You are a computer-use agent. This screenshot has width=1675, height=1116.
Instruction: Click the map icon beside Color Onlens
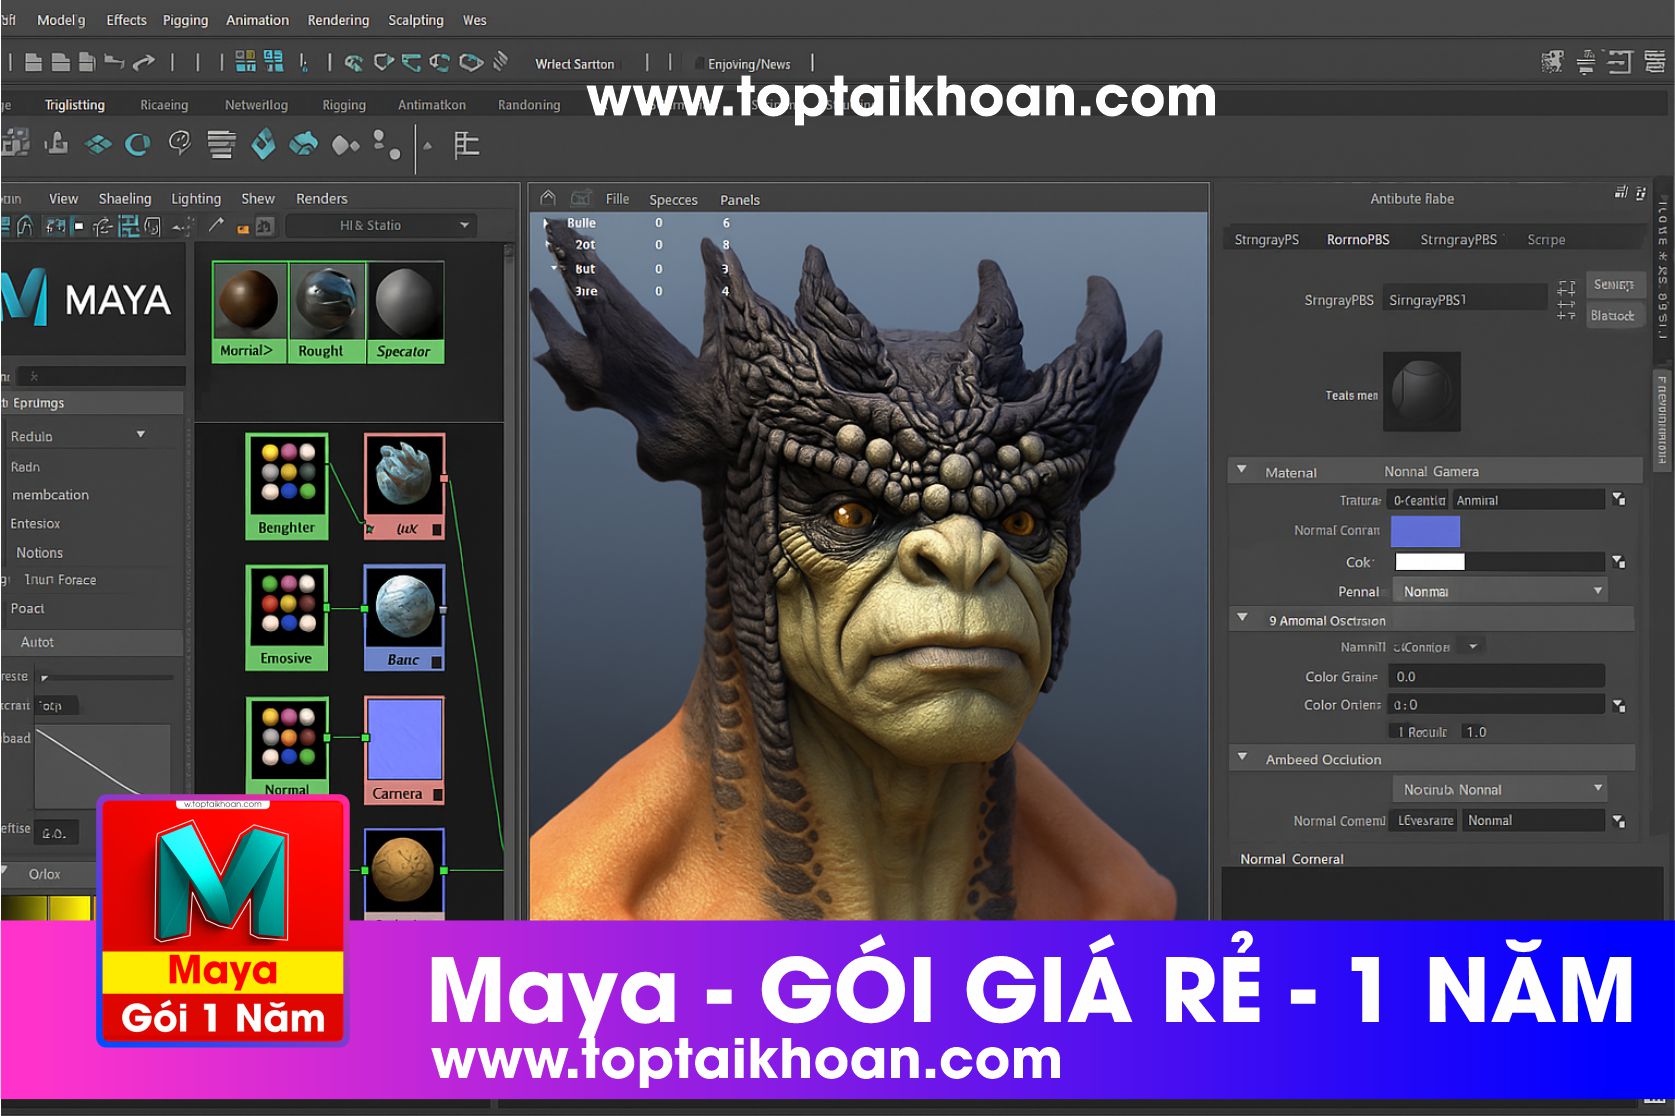coord(1618,705)
